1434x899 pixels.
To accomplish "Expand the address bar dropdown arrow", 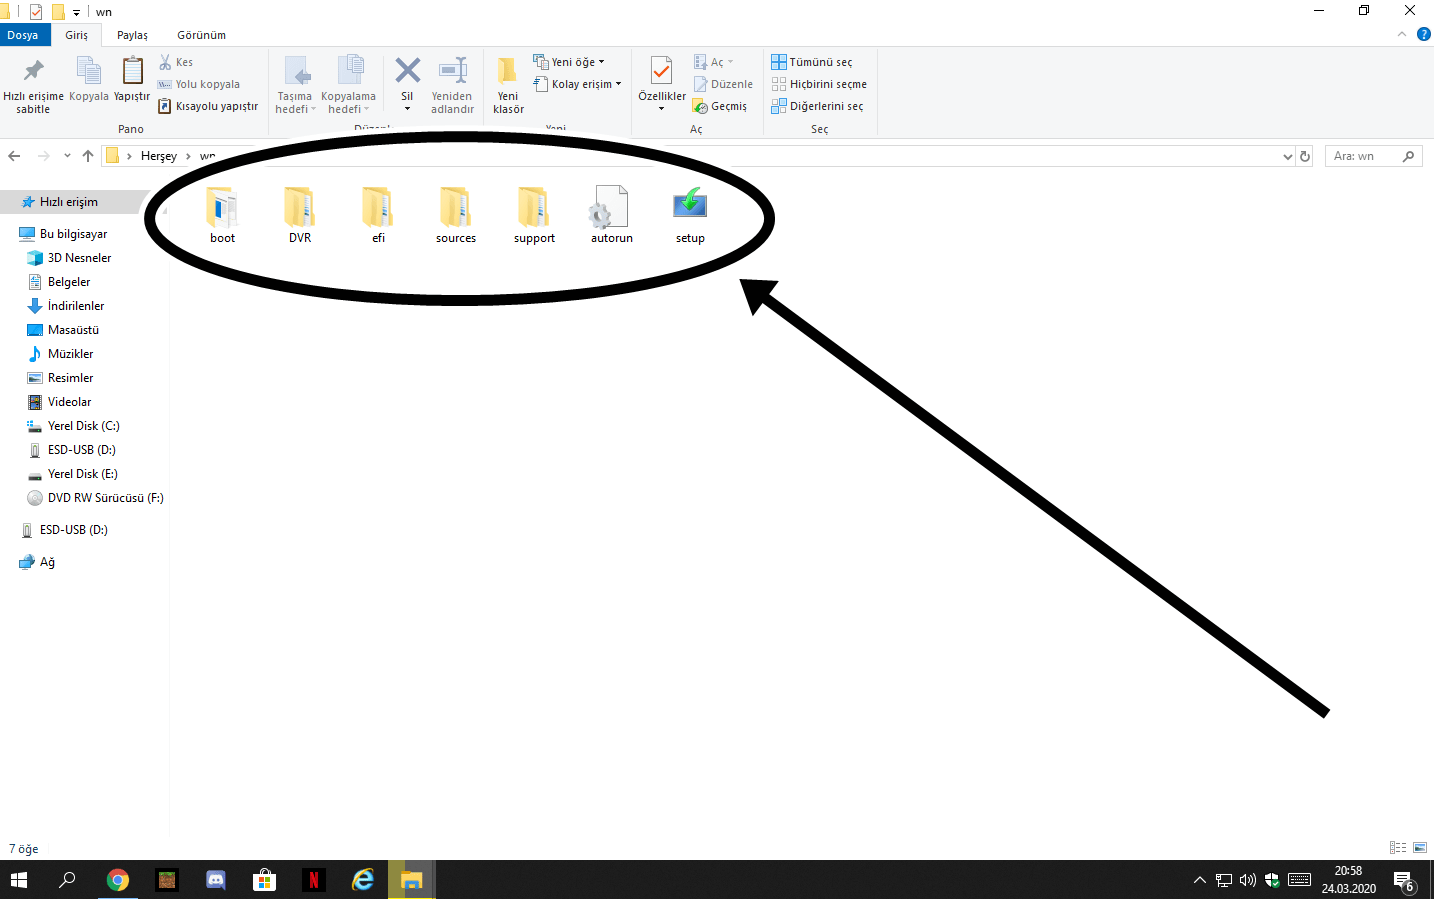I will 1288,156.
